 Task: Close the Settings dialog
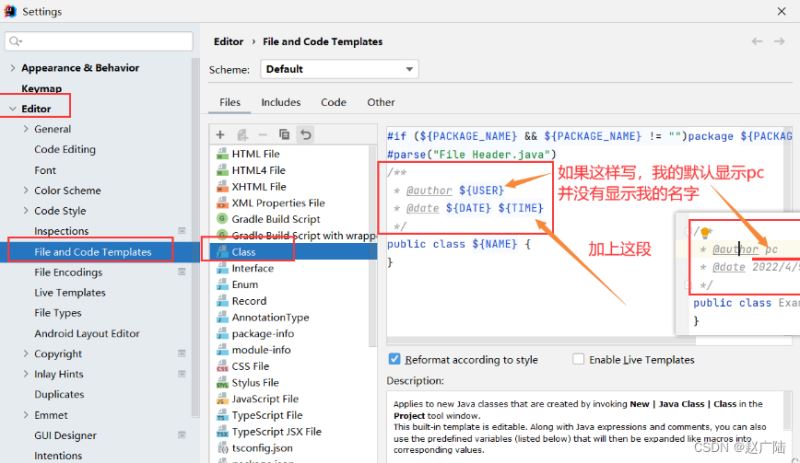781,11
